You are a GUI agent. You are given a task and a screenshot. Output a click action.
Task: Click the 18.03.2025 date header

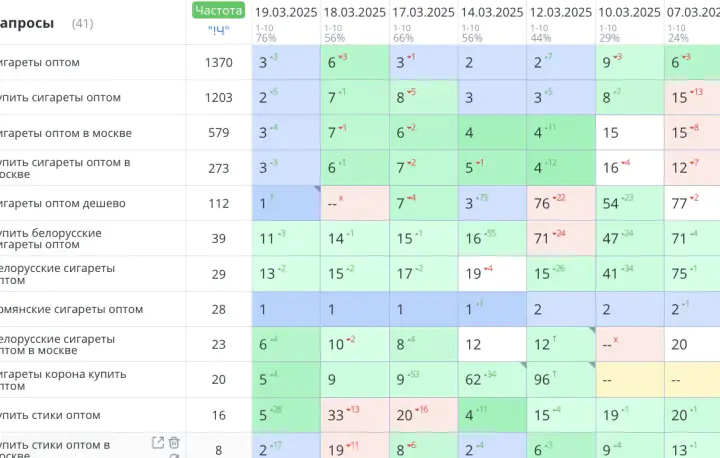[354, 12]
